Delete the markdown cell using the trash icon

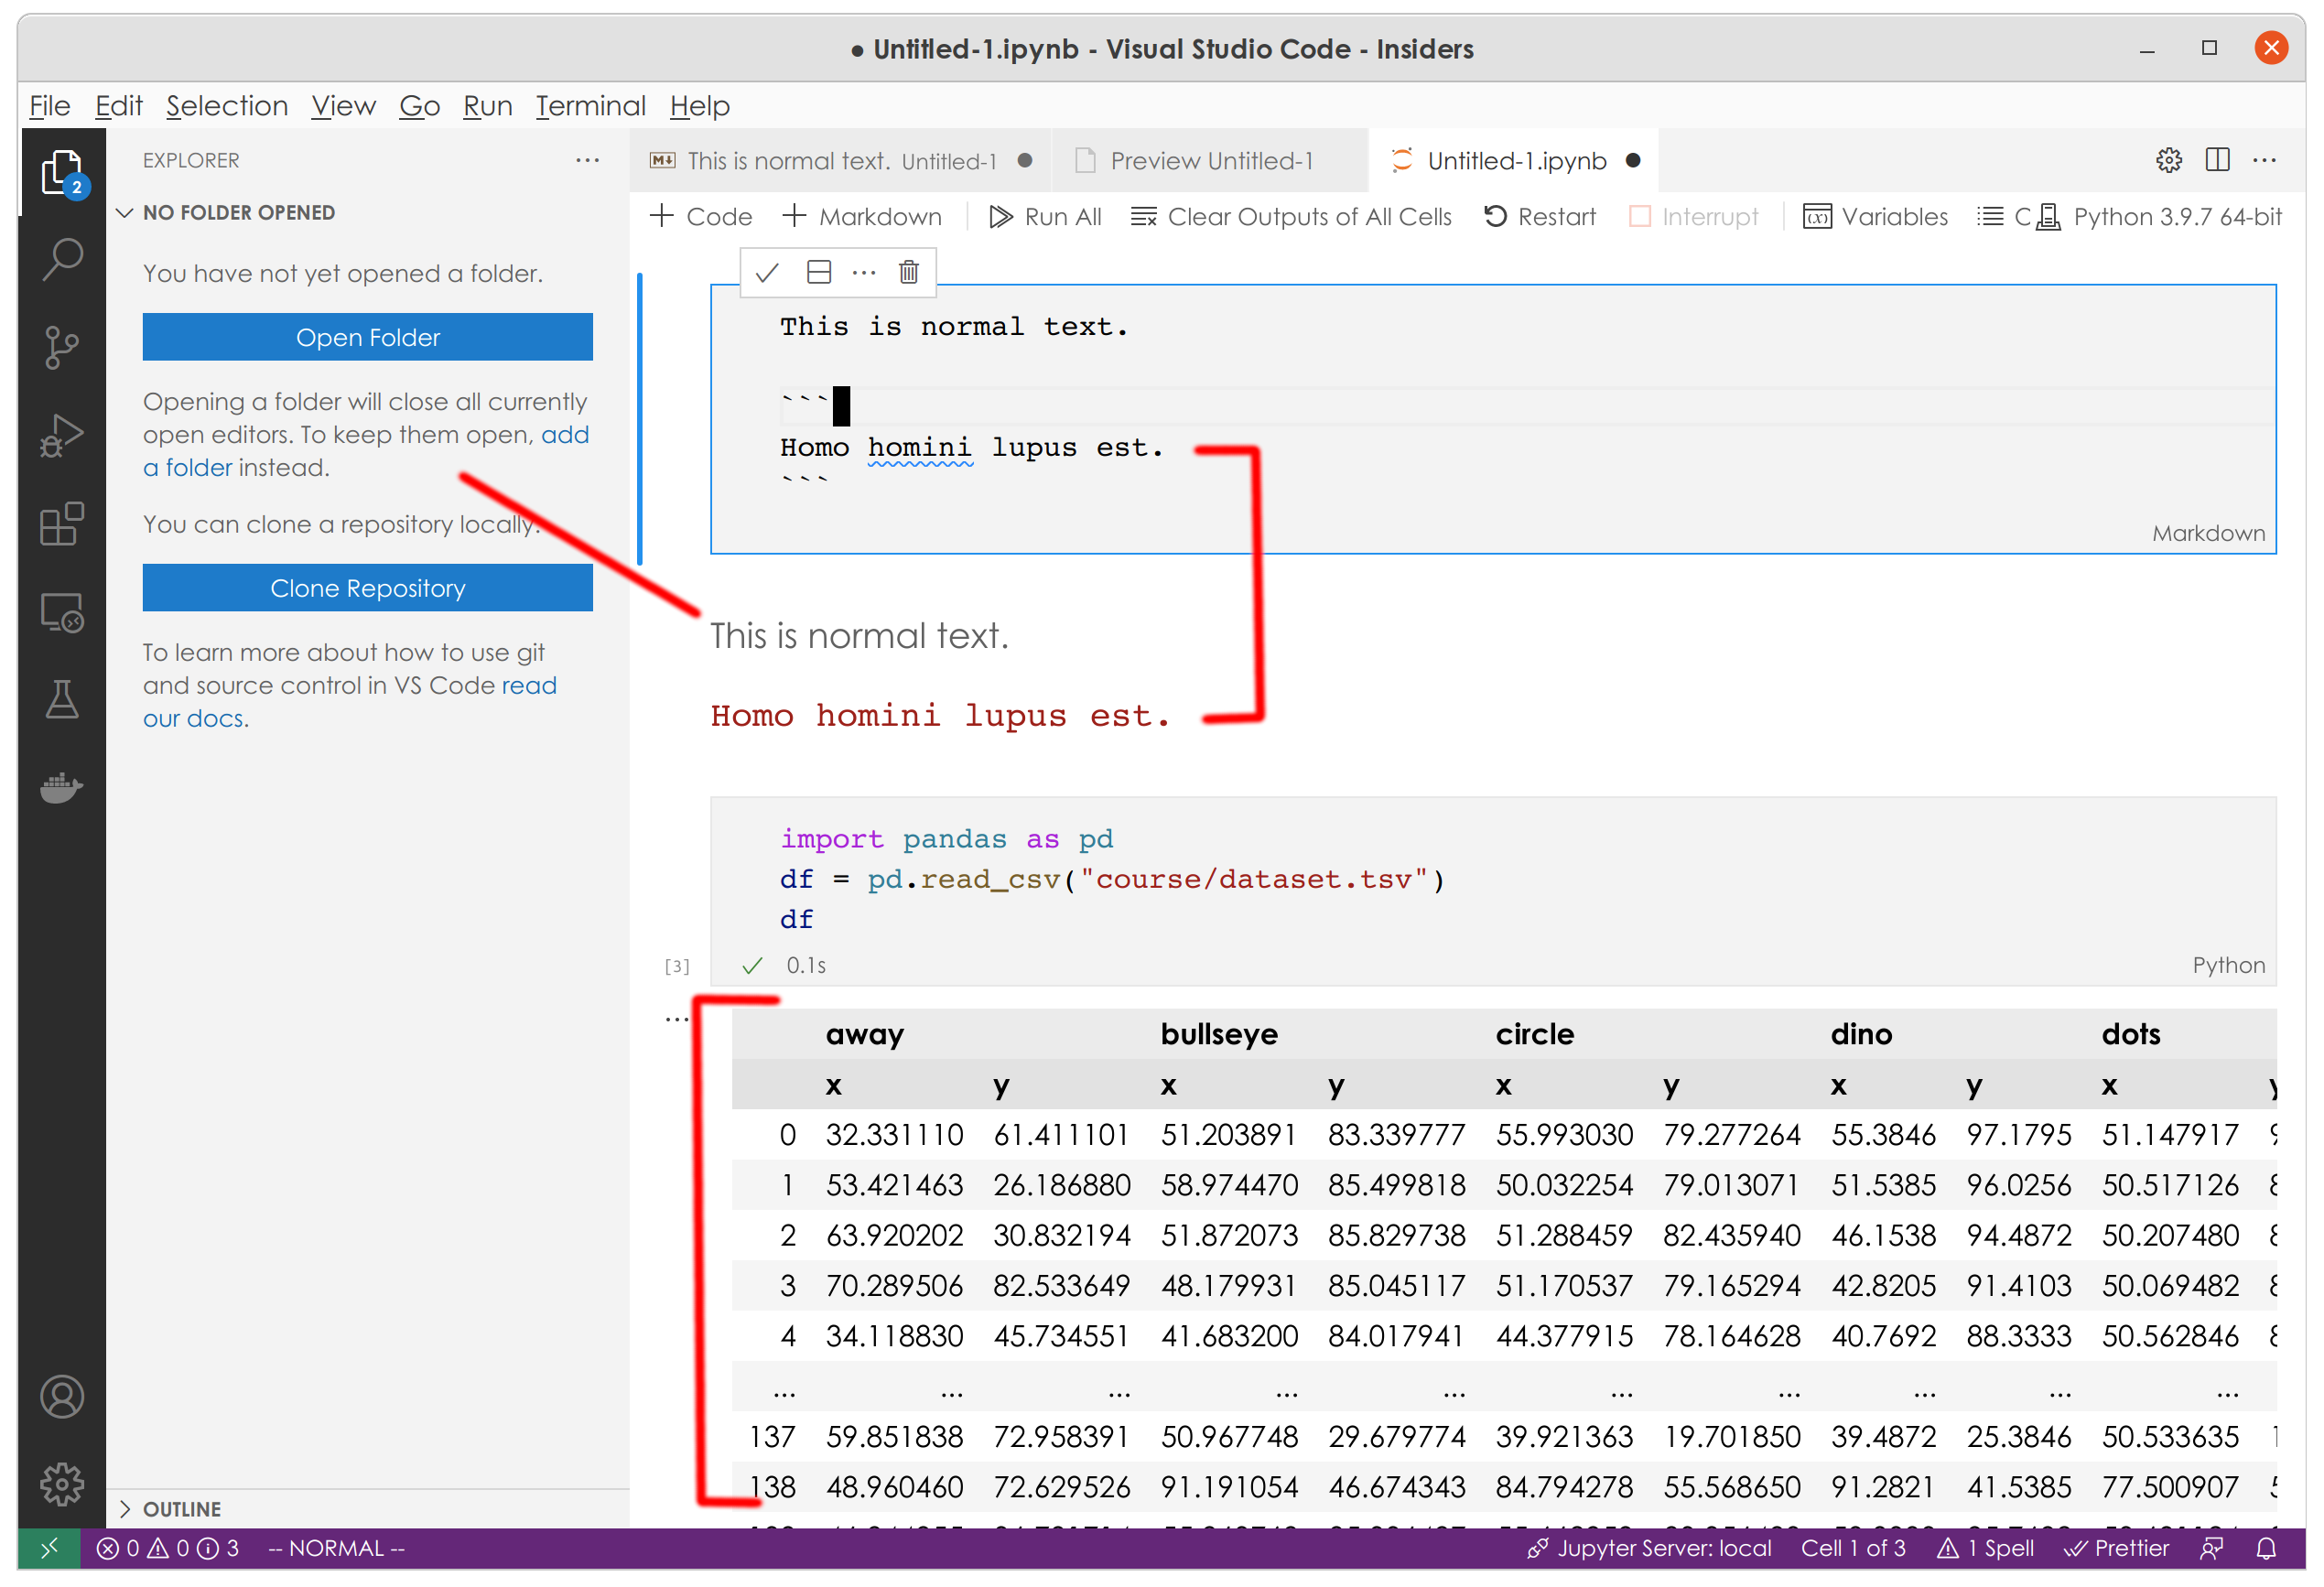[x=908, y=271]
